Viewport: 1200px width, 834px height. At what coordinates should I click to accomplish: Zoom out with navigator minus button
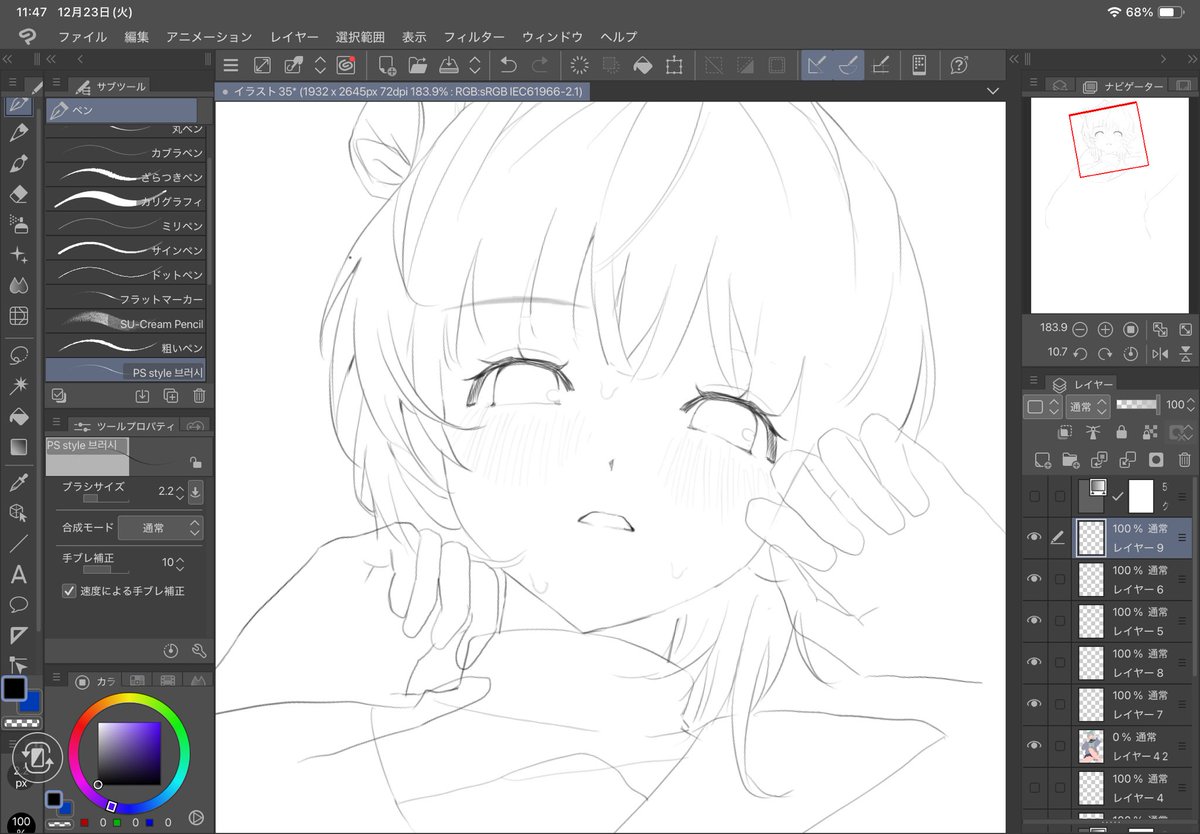point(1080,329)
